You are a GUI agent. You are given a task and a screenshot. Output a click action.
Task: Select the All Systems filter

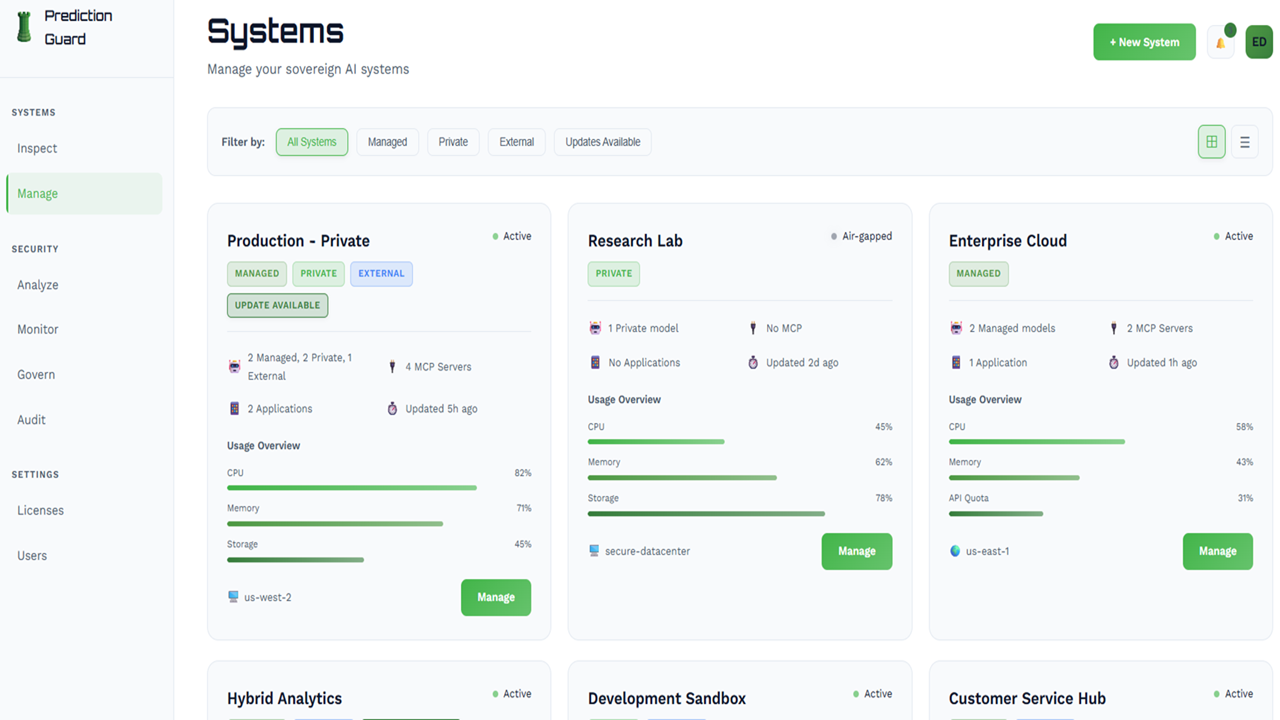click(x=312, y=142)
